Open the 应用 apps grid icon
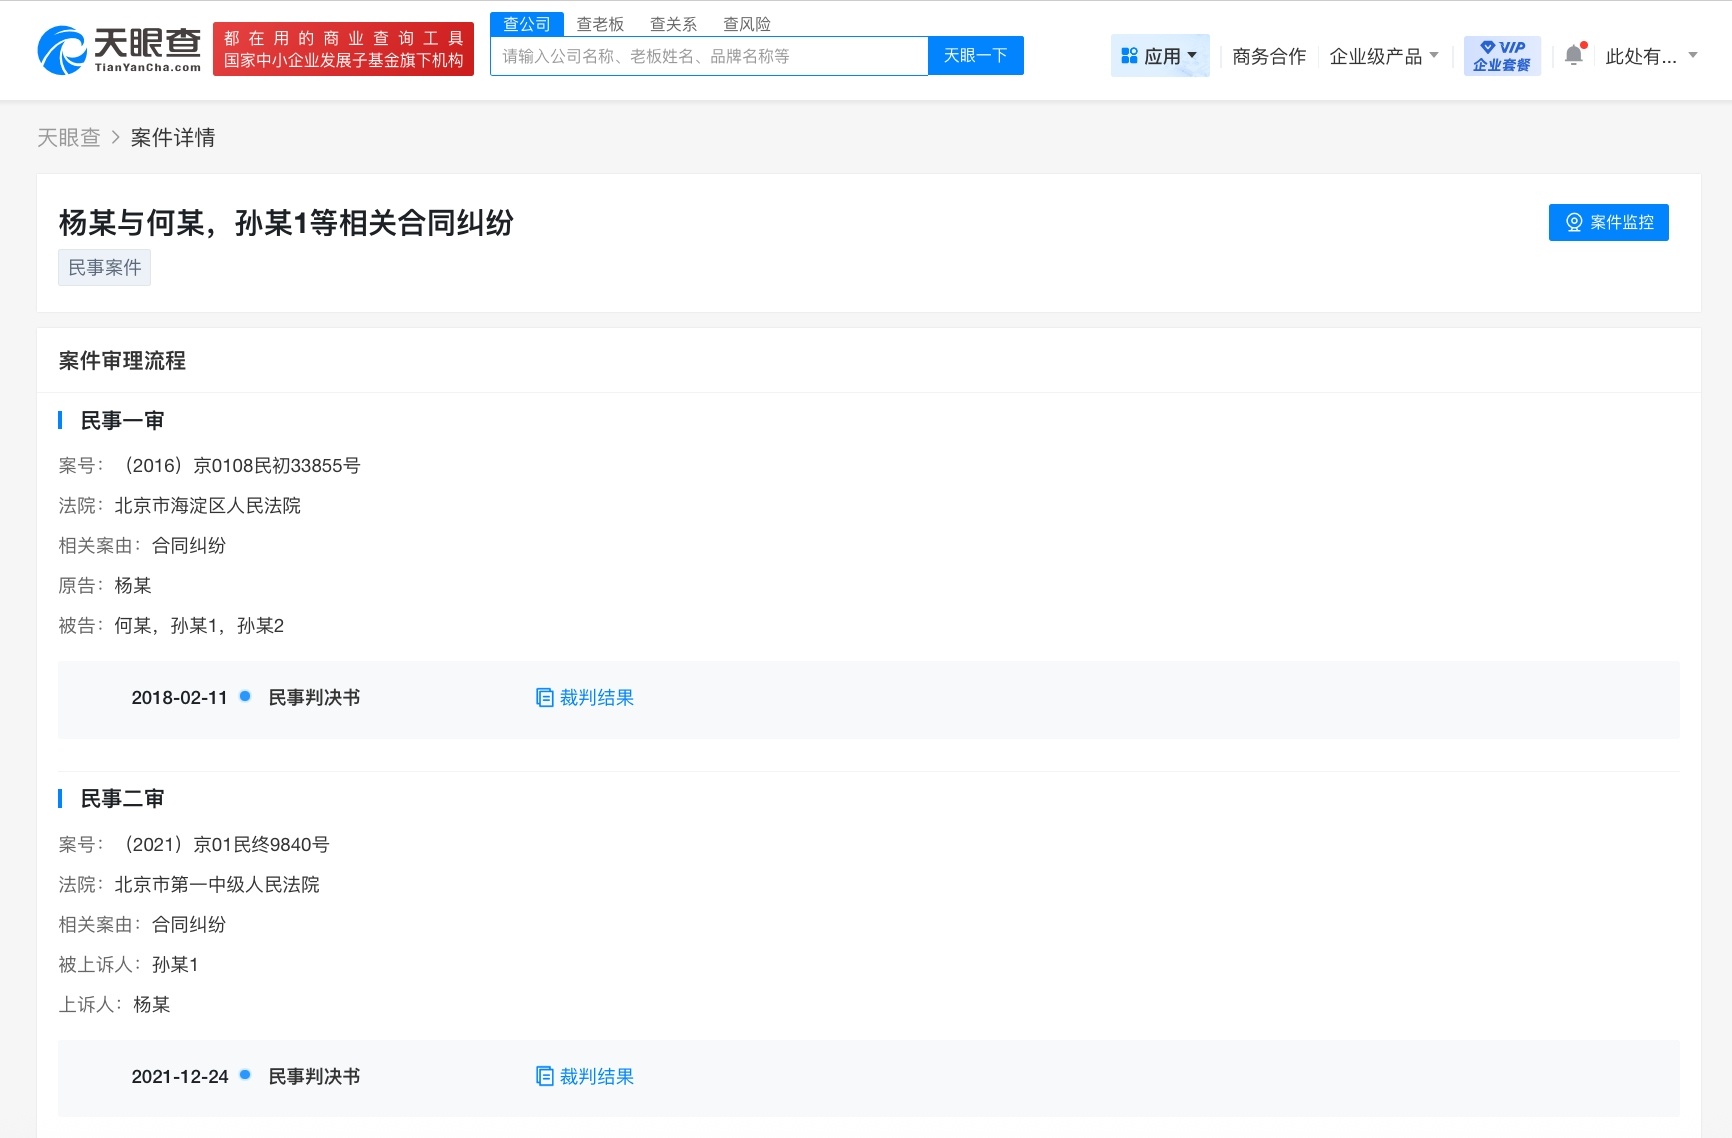This screenshot has height=1138, width=1732. pyautogui.click(x=1130, y=55)
